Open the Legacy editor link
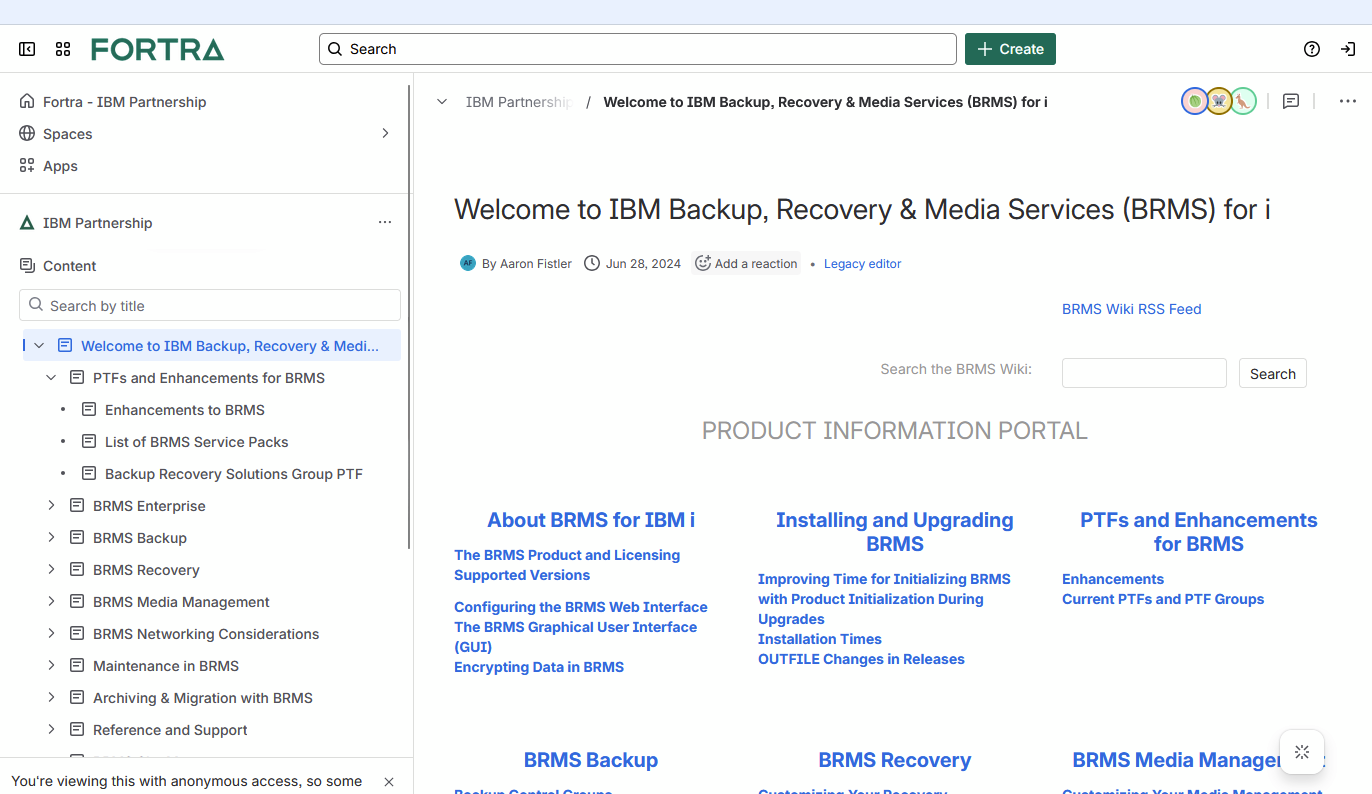The image size is (1372, 794). tap(862, 264)
